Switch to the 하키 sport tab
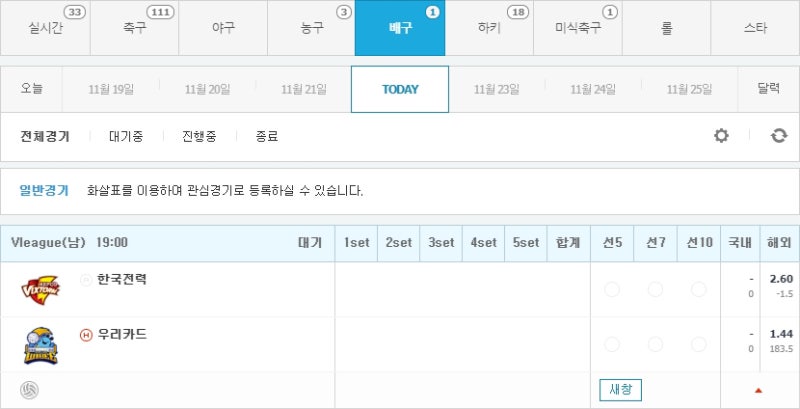This screenshot has width=800, height=409. [x=489, y=28]
